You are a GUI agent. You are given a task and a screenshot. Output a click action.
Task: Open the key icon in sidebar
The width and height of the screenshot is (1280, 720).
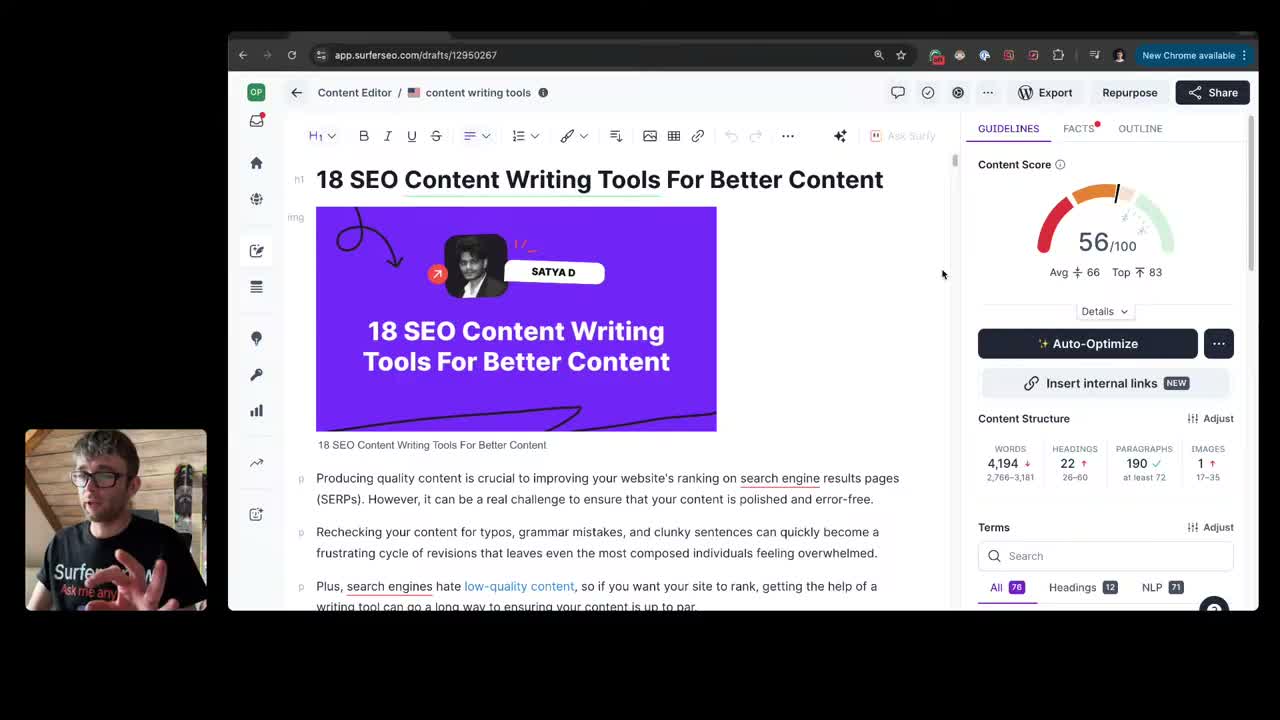click(x=256, y=375)
